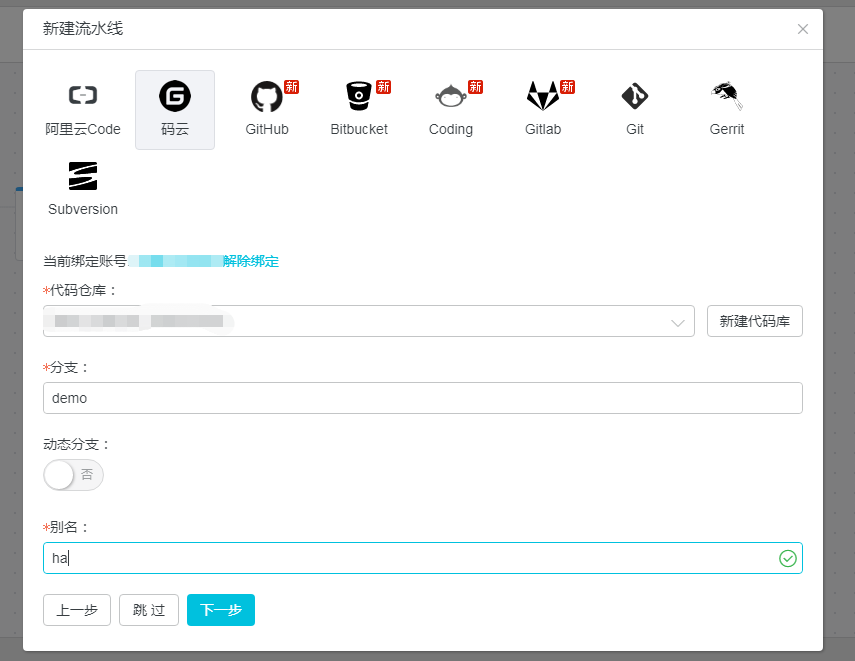This screenshot has width=855, height=661.
Task: Click into the 别名 input field
Action: (x=423, y=558)
